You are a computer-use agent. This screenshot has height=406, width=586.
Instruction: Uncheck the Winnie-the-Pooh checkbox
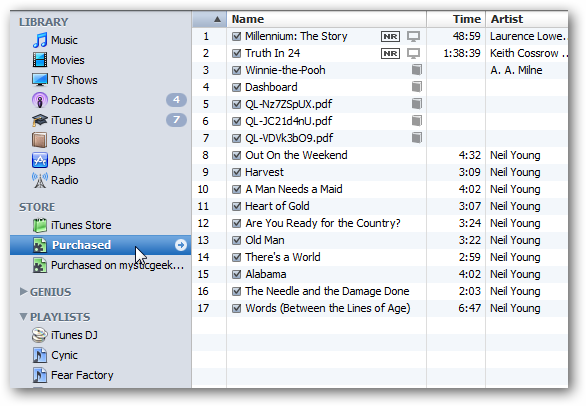click(x=236, y=70)
